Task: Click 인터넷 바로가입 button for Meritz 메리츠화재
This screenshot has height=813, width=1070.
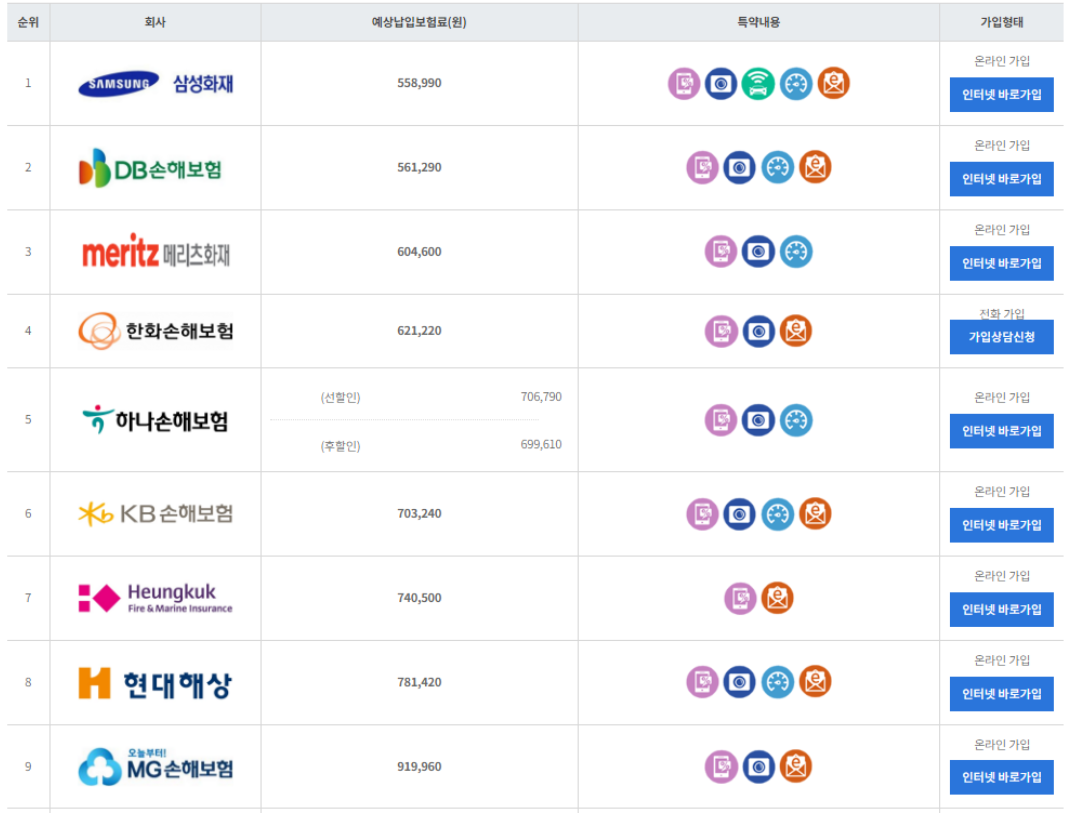Action: pyautogui.click(x=1001, y=263)
